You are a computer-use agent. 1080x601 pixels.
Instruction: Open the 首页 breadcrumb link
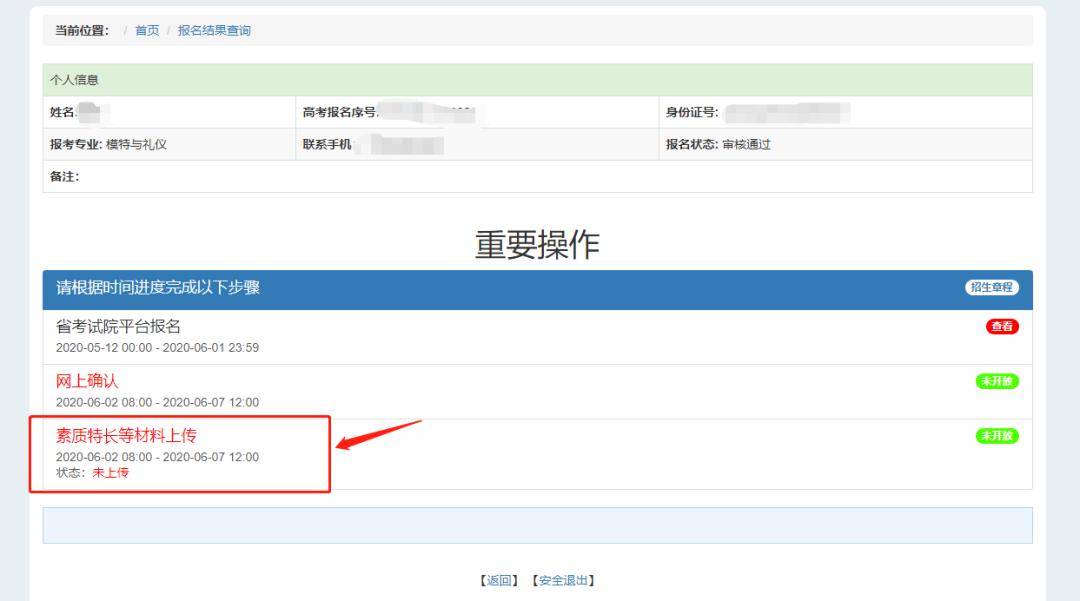147,30
